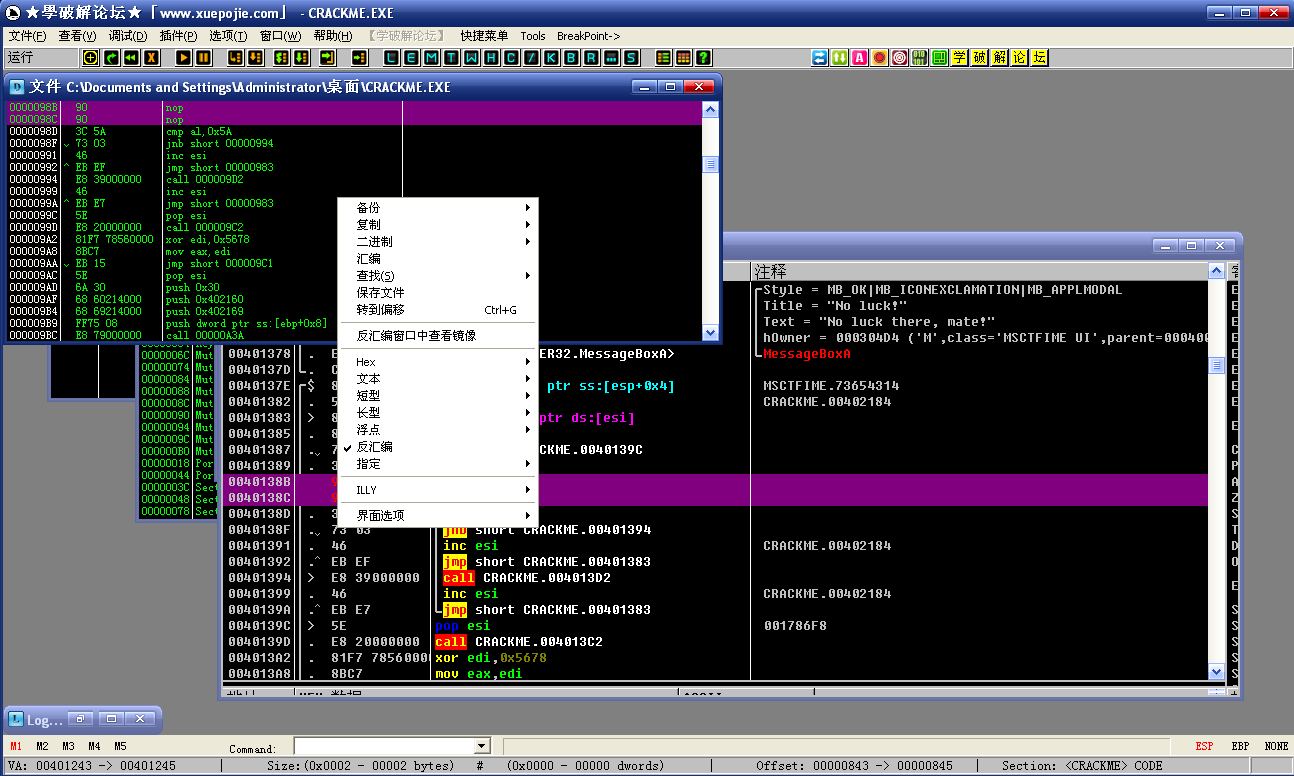The height and width of the screenshot is (776, 1294).
Task: Expand the 文本 submenu
Action: [438, 379]
